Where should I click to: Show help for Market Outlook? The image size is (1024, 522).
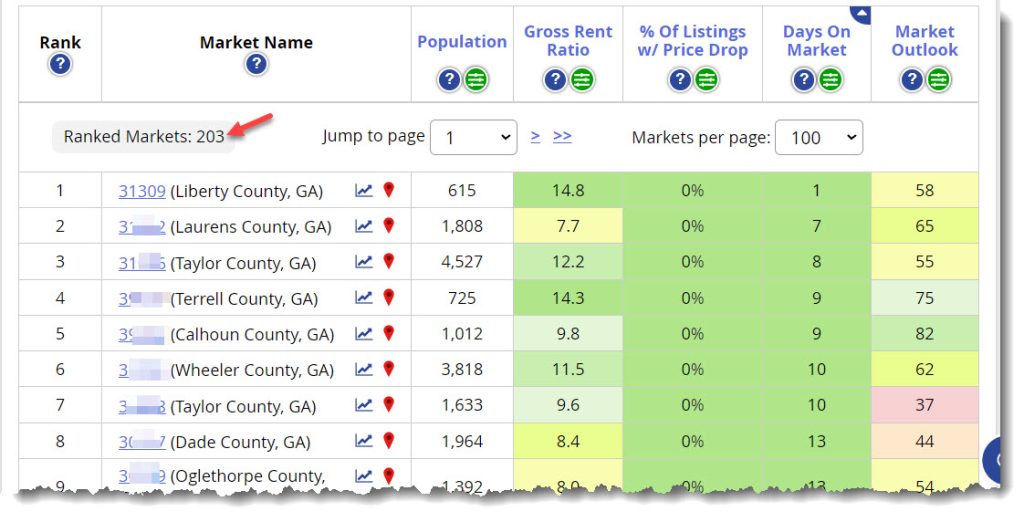(x=912, y=80)
